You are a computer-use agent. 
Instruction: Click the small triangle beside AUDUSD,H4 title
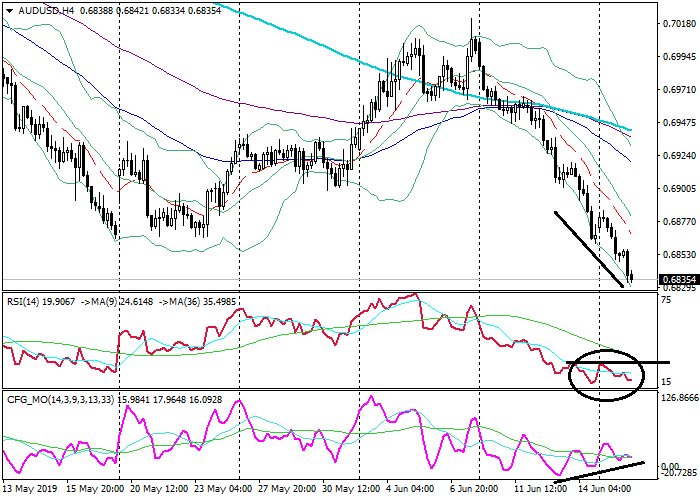pos(8,10)
